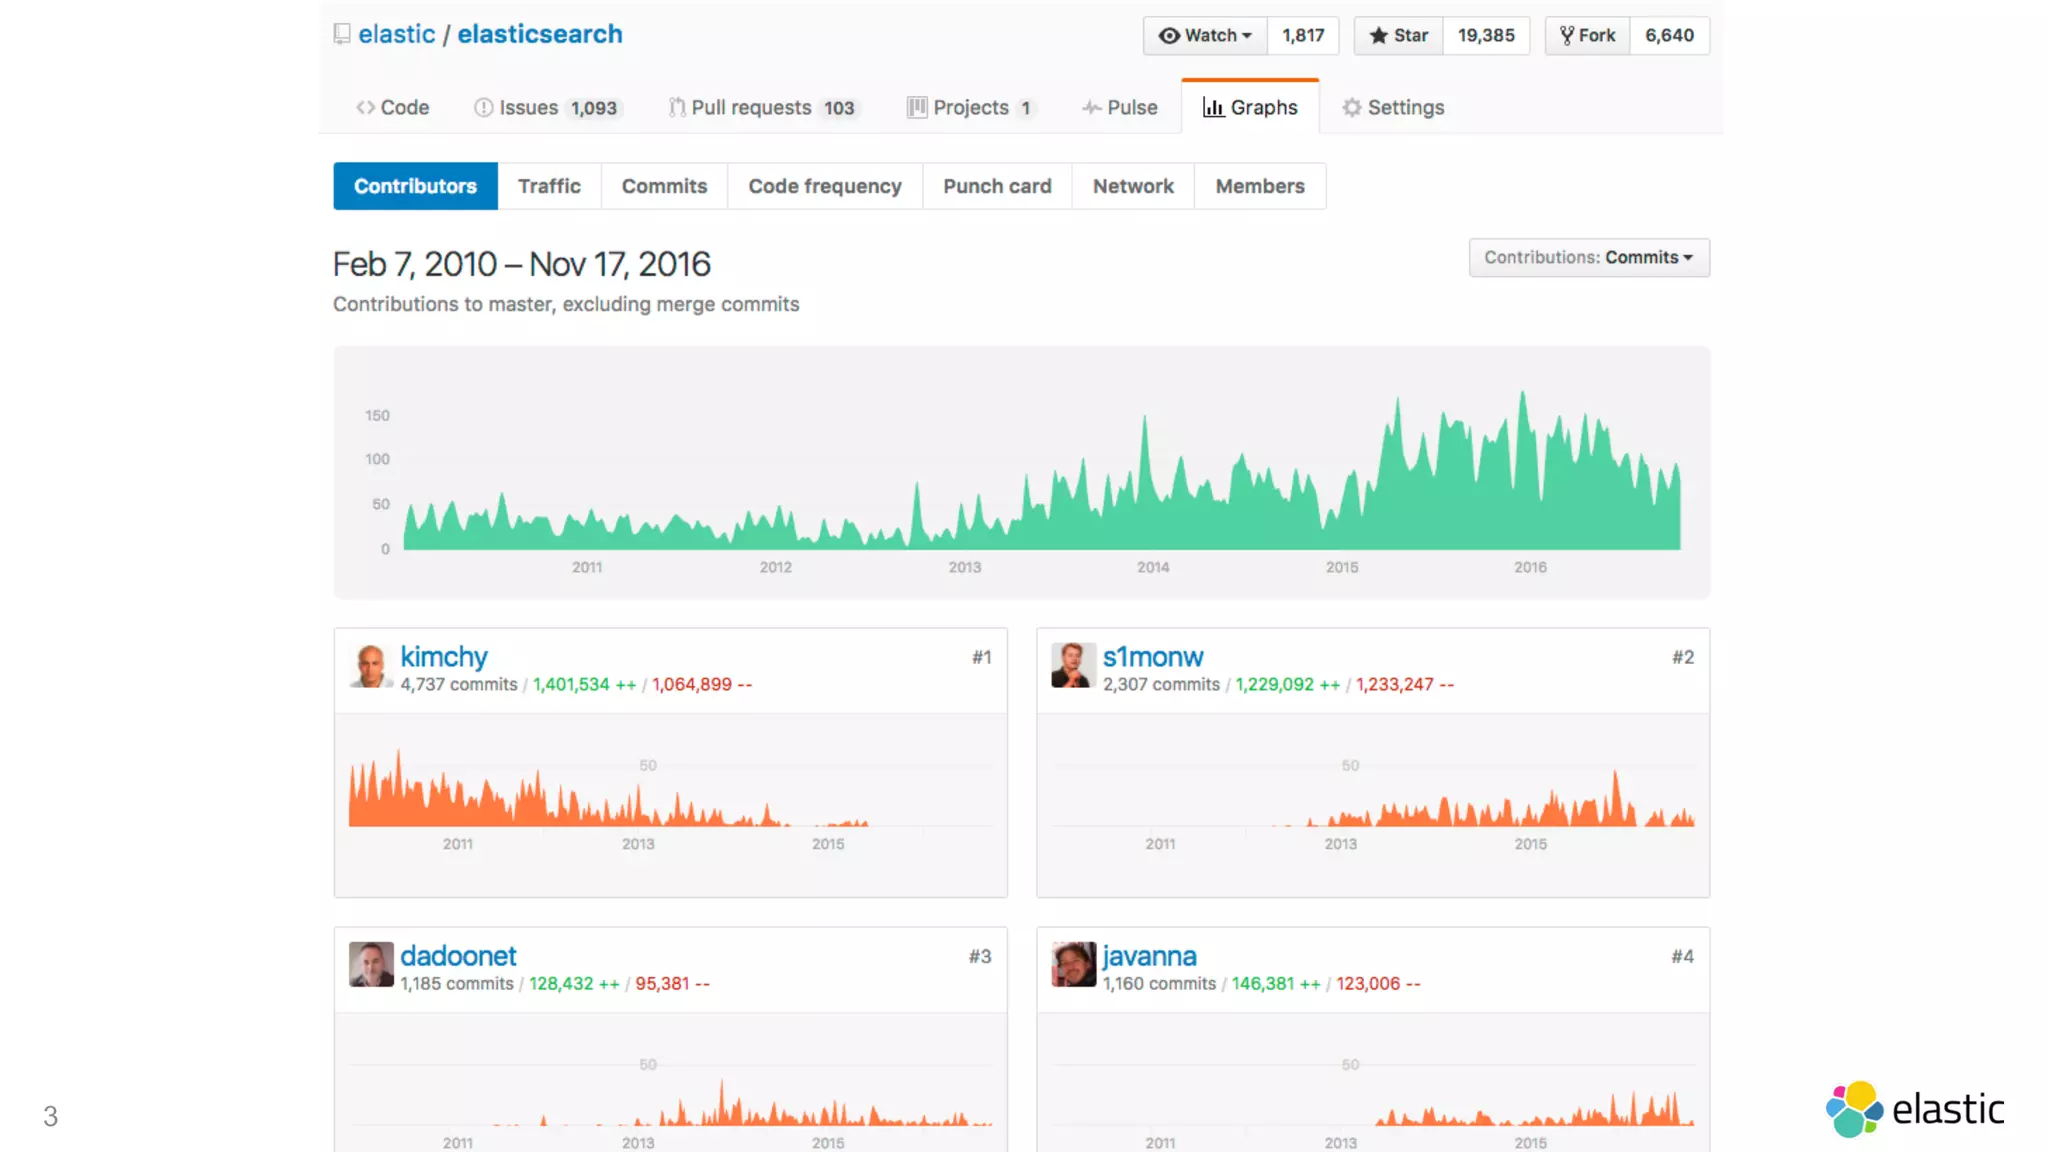Open the Traffic graph tab
Viewport: 2048px width, 1152px height.
(x=549, y=187)
